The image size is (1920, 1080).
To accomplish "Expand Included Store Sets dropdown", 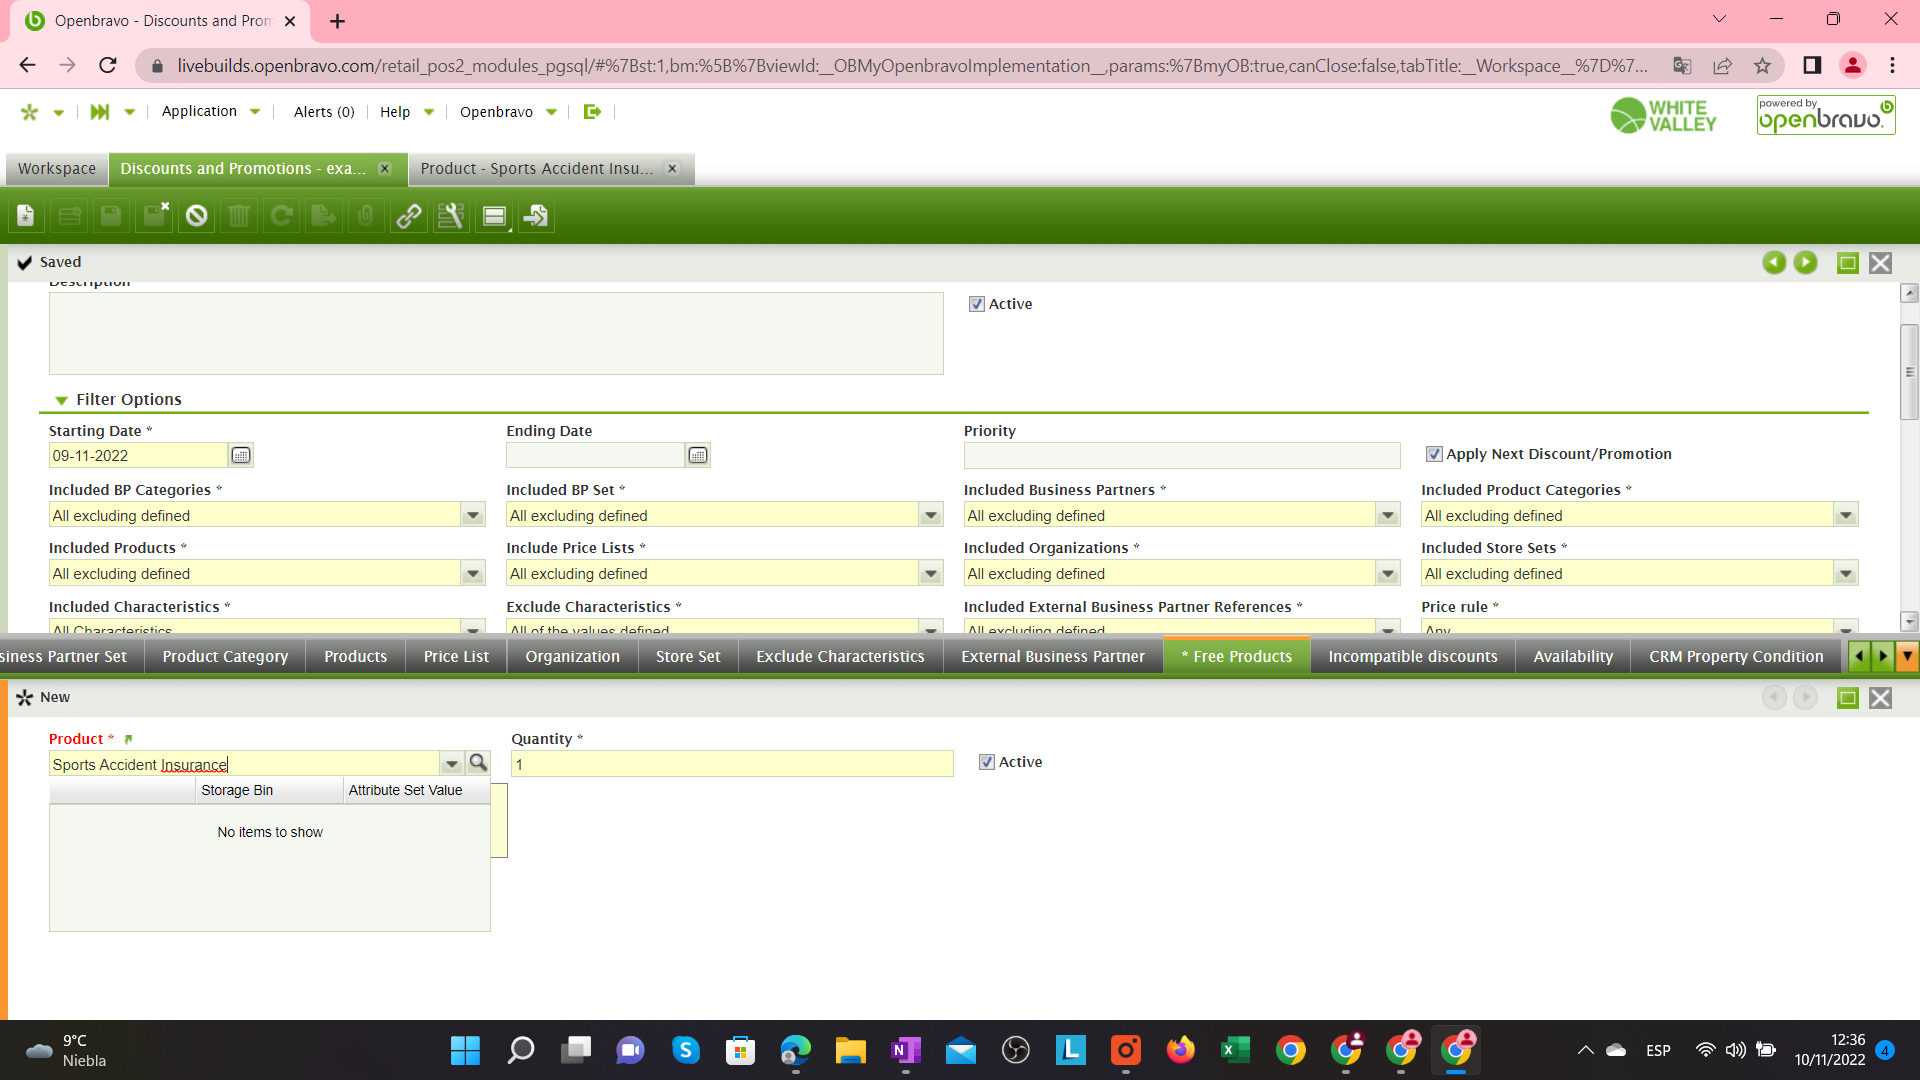I will pyautogui.click(x=1845, y=574).
